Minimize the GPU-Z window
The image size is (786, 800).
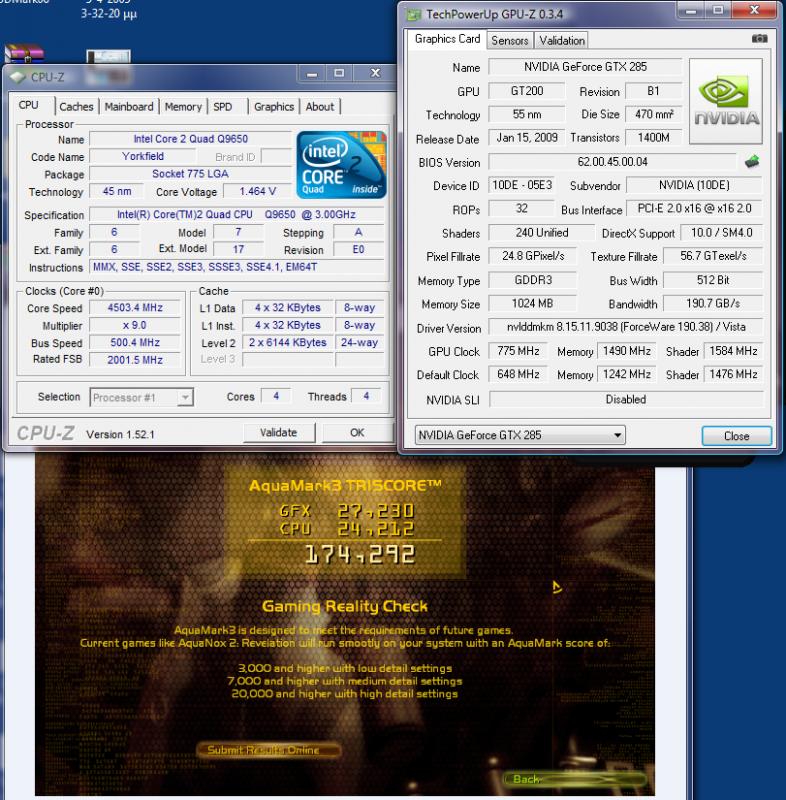pyautogui.click(x=691, y=11)
